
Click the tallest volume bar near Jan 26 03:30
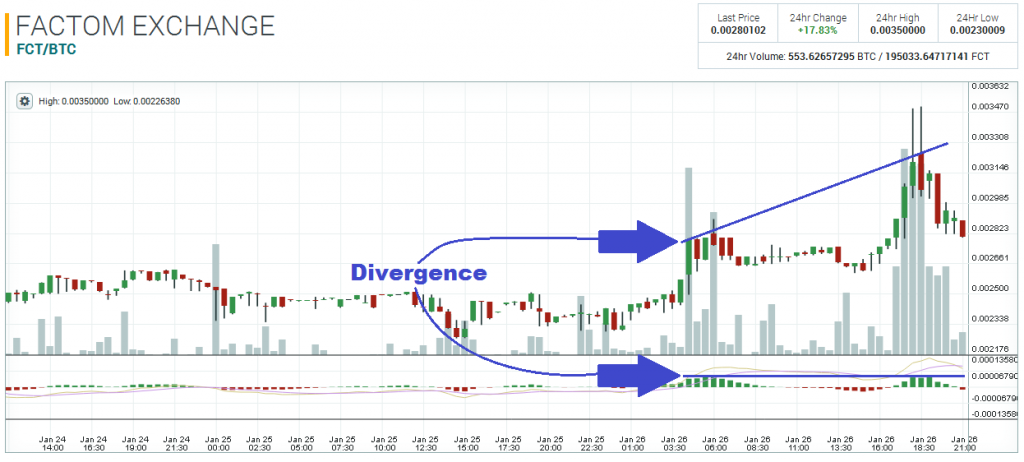(x=688, y=261)
